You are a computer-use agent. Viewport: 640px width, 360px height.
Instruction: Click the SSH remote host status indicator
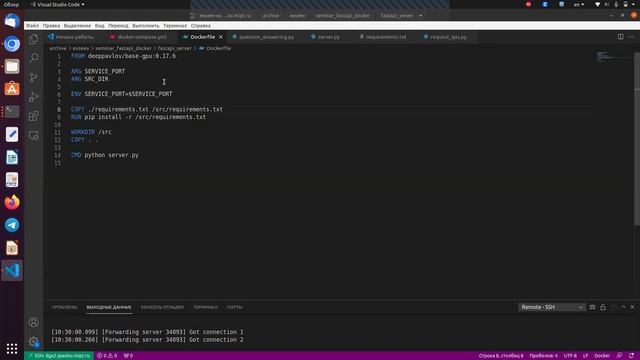(x=59, y=356)
